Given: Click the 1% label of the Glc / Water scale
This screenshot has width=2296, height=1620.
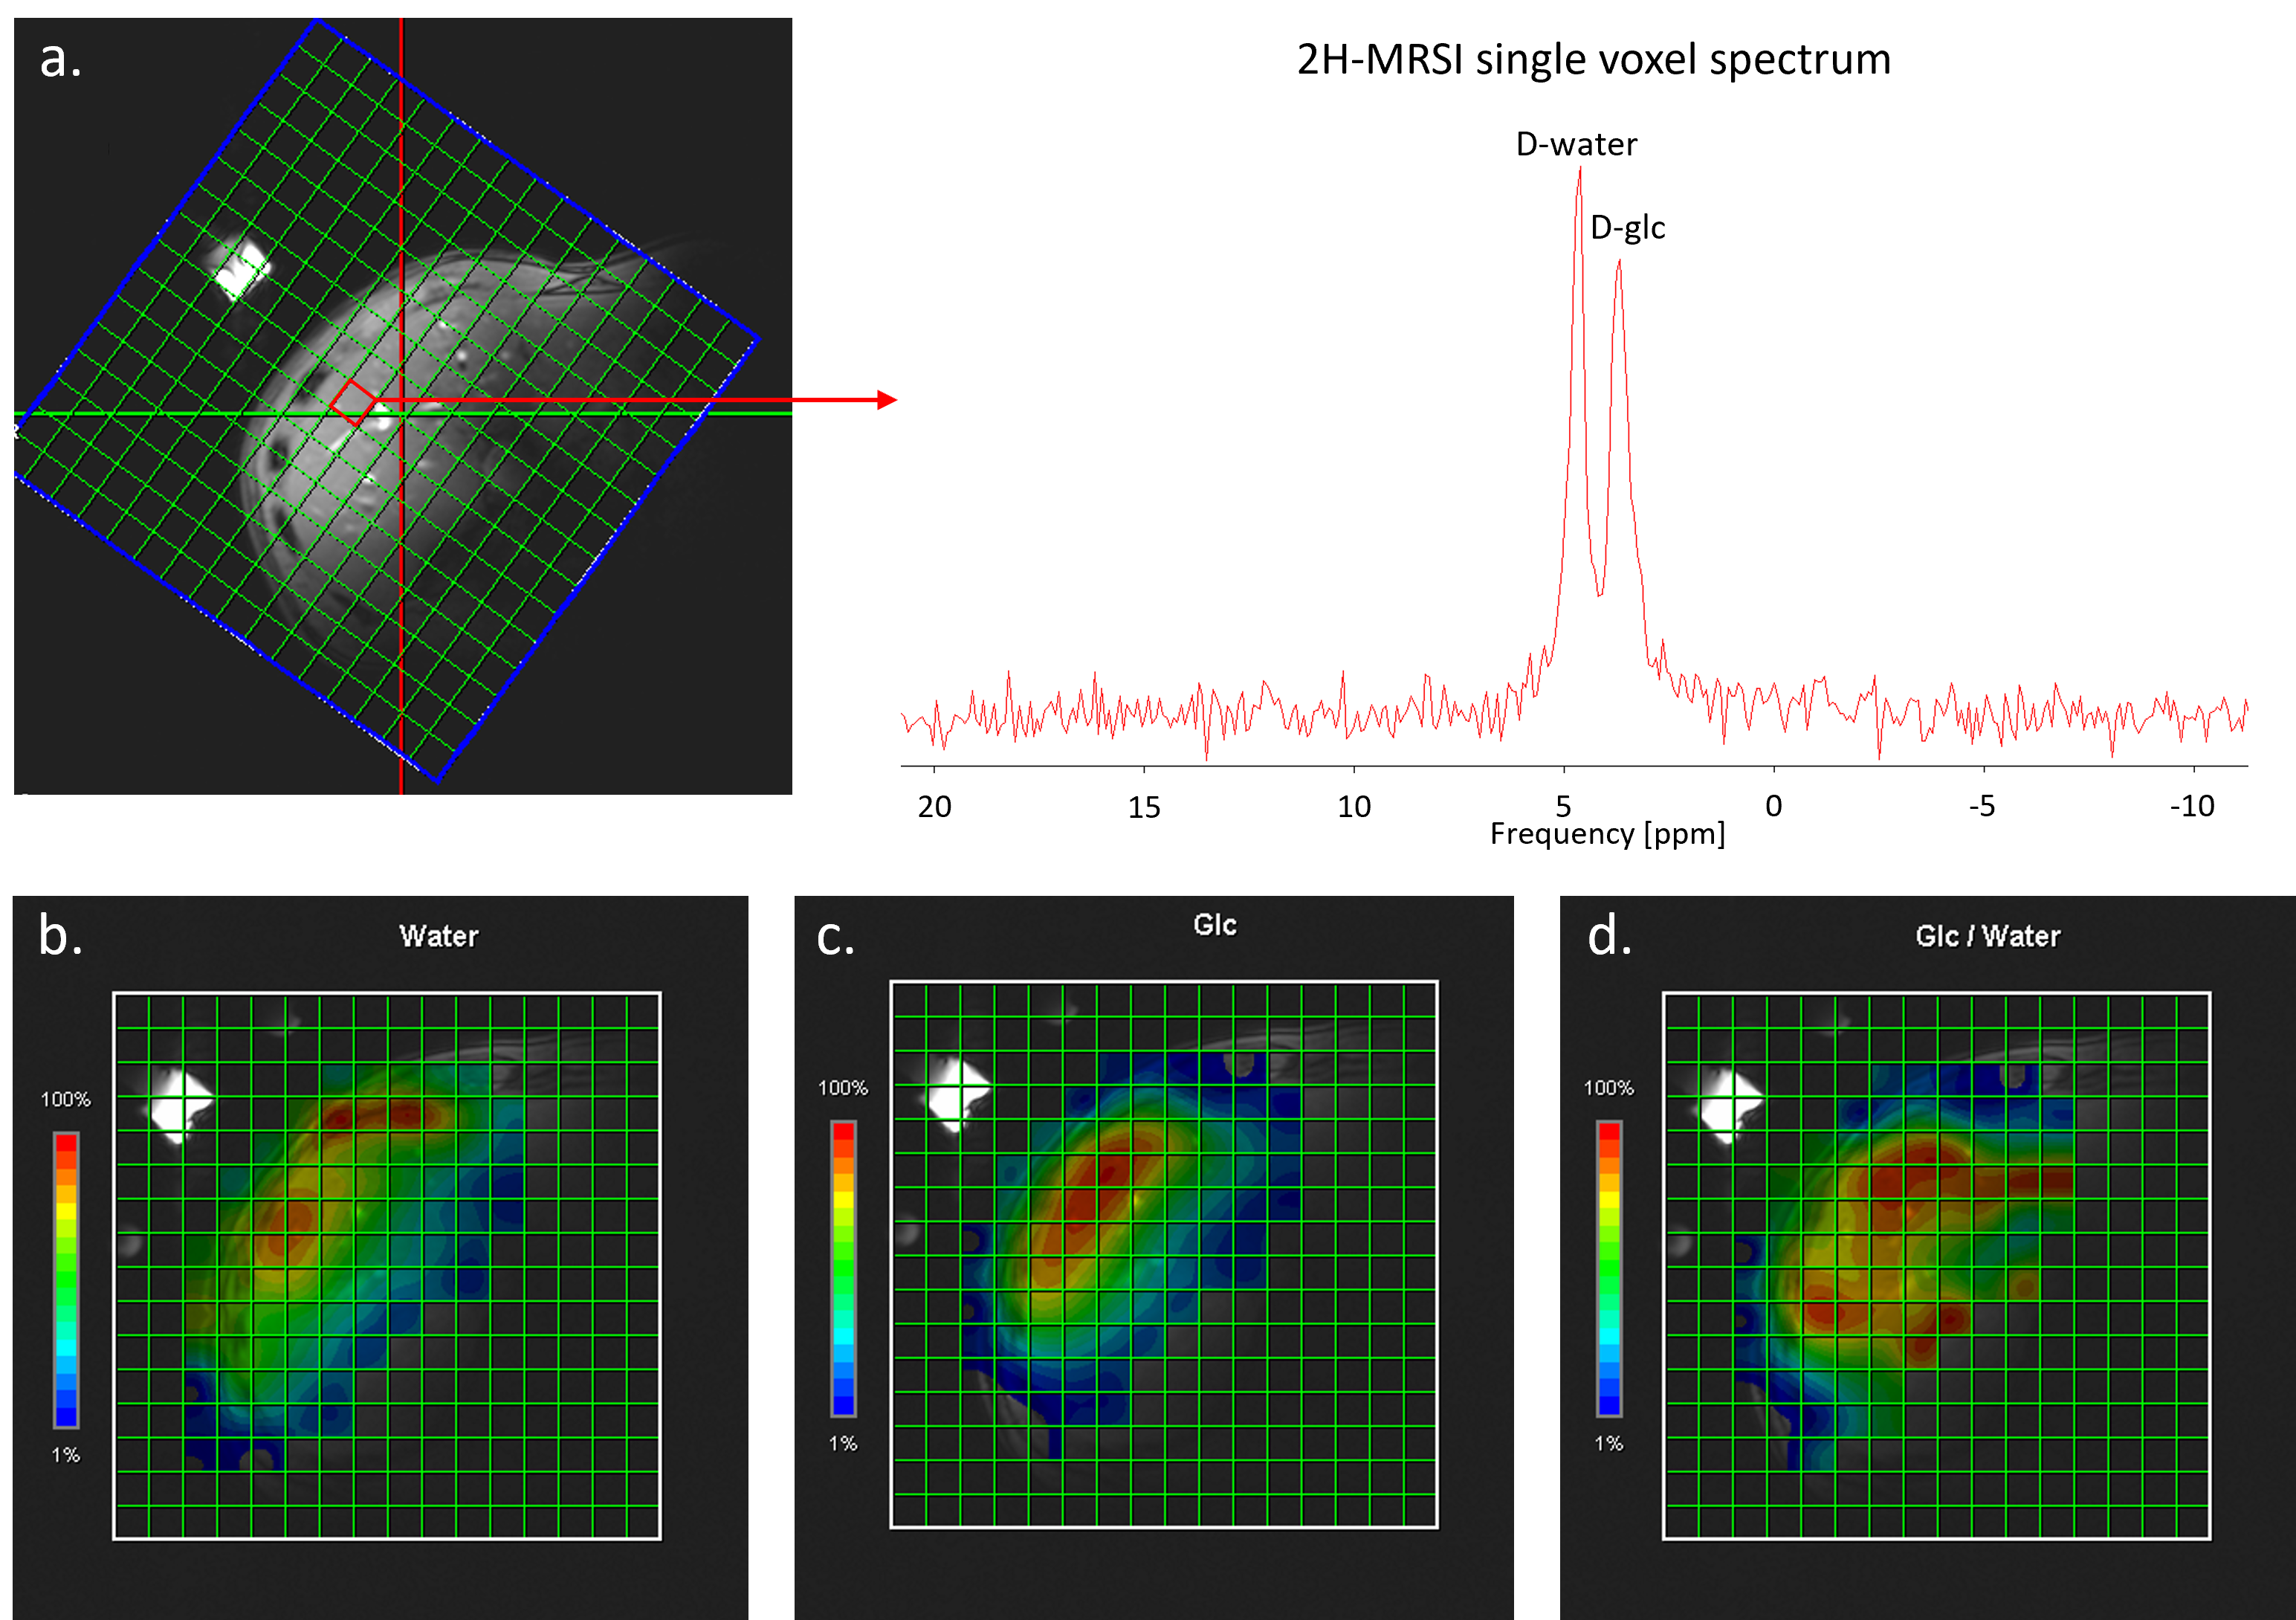Looking at the screenshot, I should coord(1608,1443).
